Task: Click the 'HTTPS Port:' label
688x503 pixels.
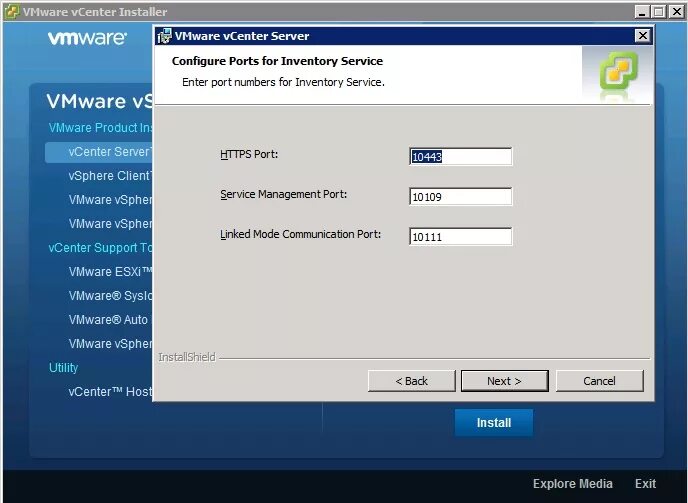Action: pyautogui.click(x=249, y=154)
